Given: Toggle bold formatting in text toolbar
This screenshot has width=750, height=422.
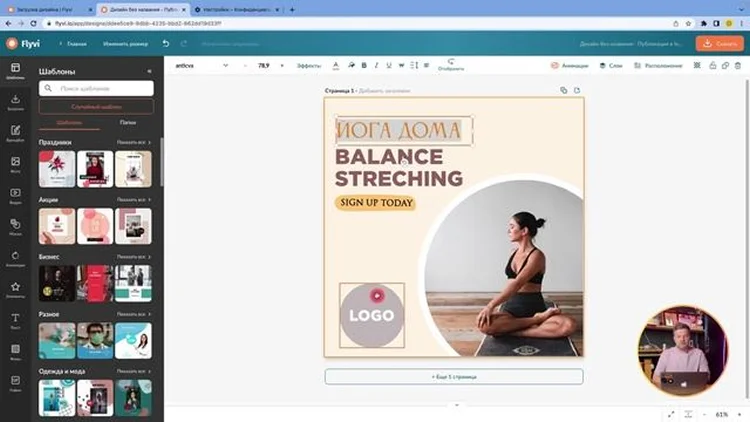Looking at the screenshot, I should click(364, 66).
